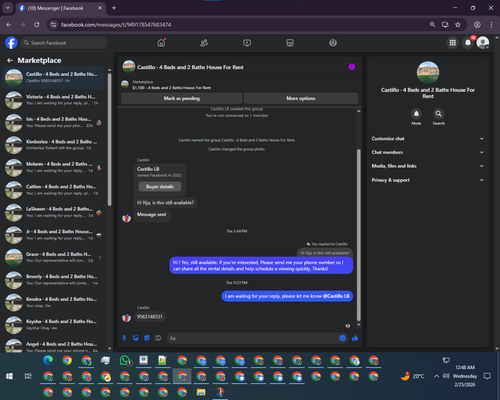The width and height of the screenshot is (500, 400).
Task: Reload the page with the browser refresh icon
Action: click(37, 25)
